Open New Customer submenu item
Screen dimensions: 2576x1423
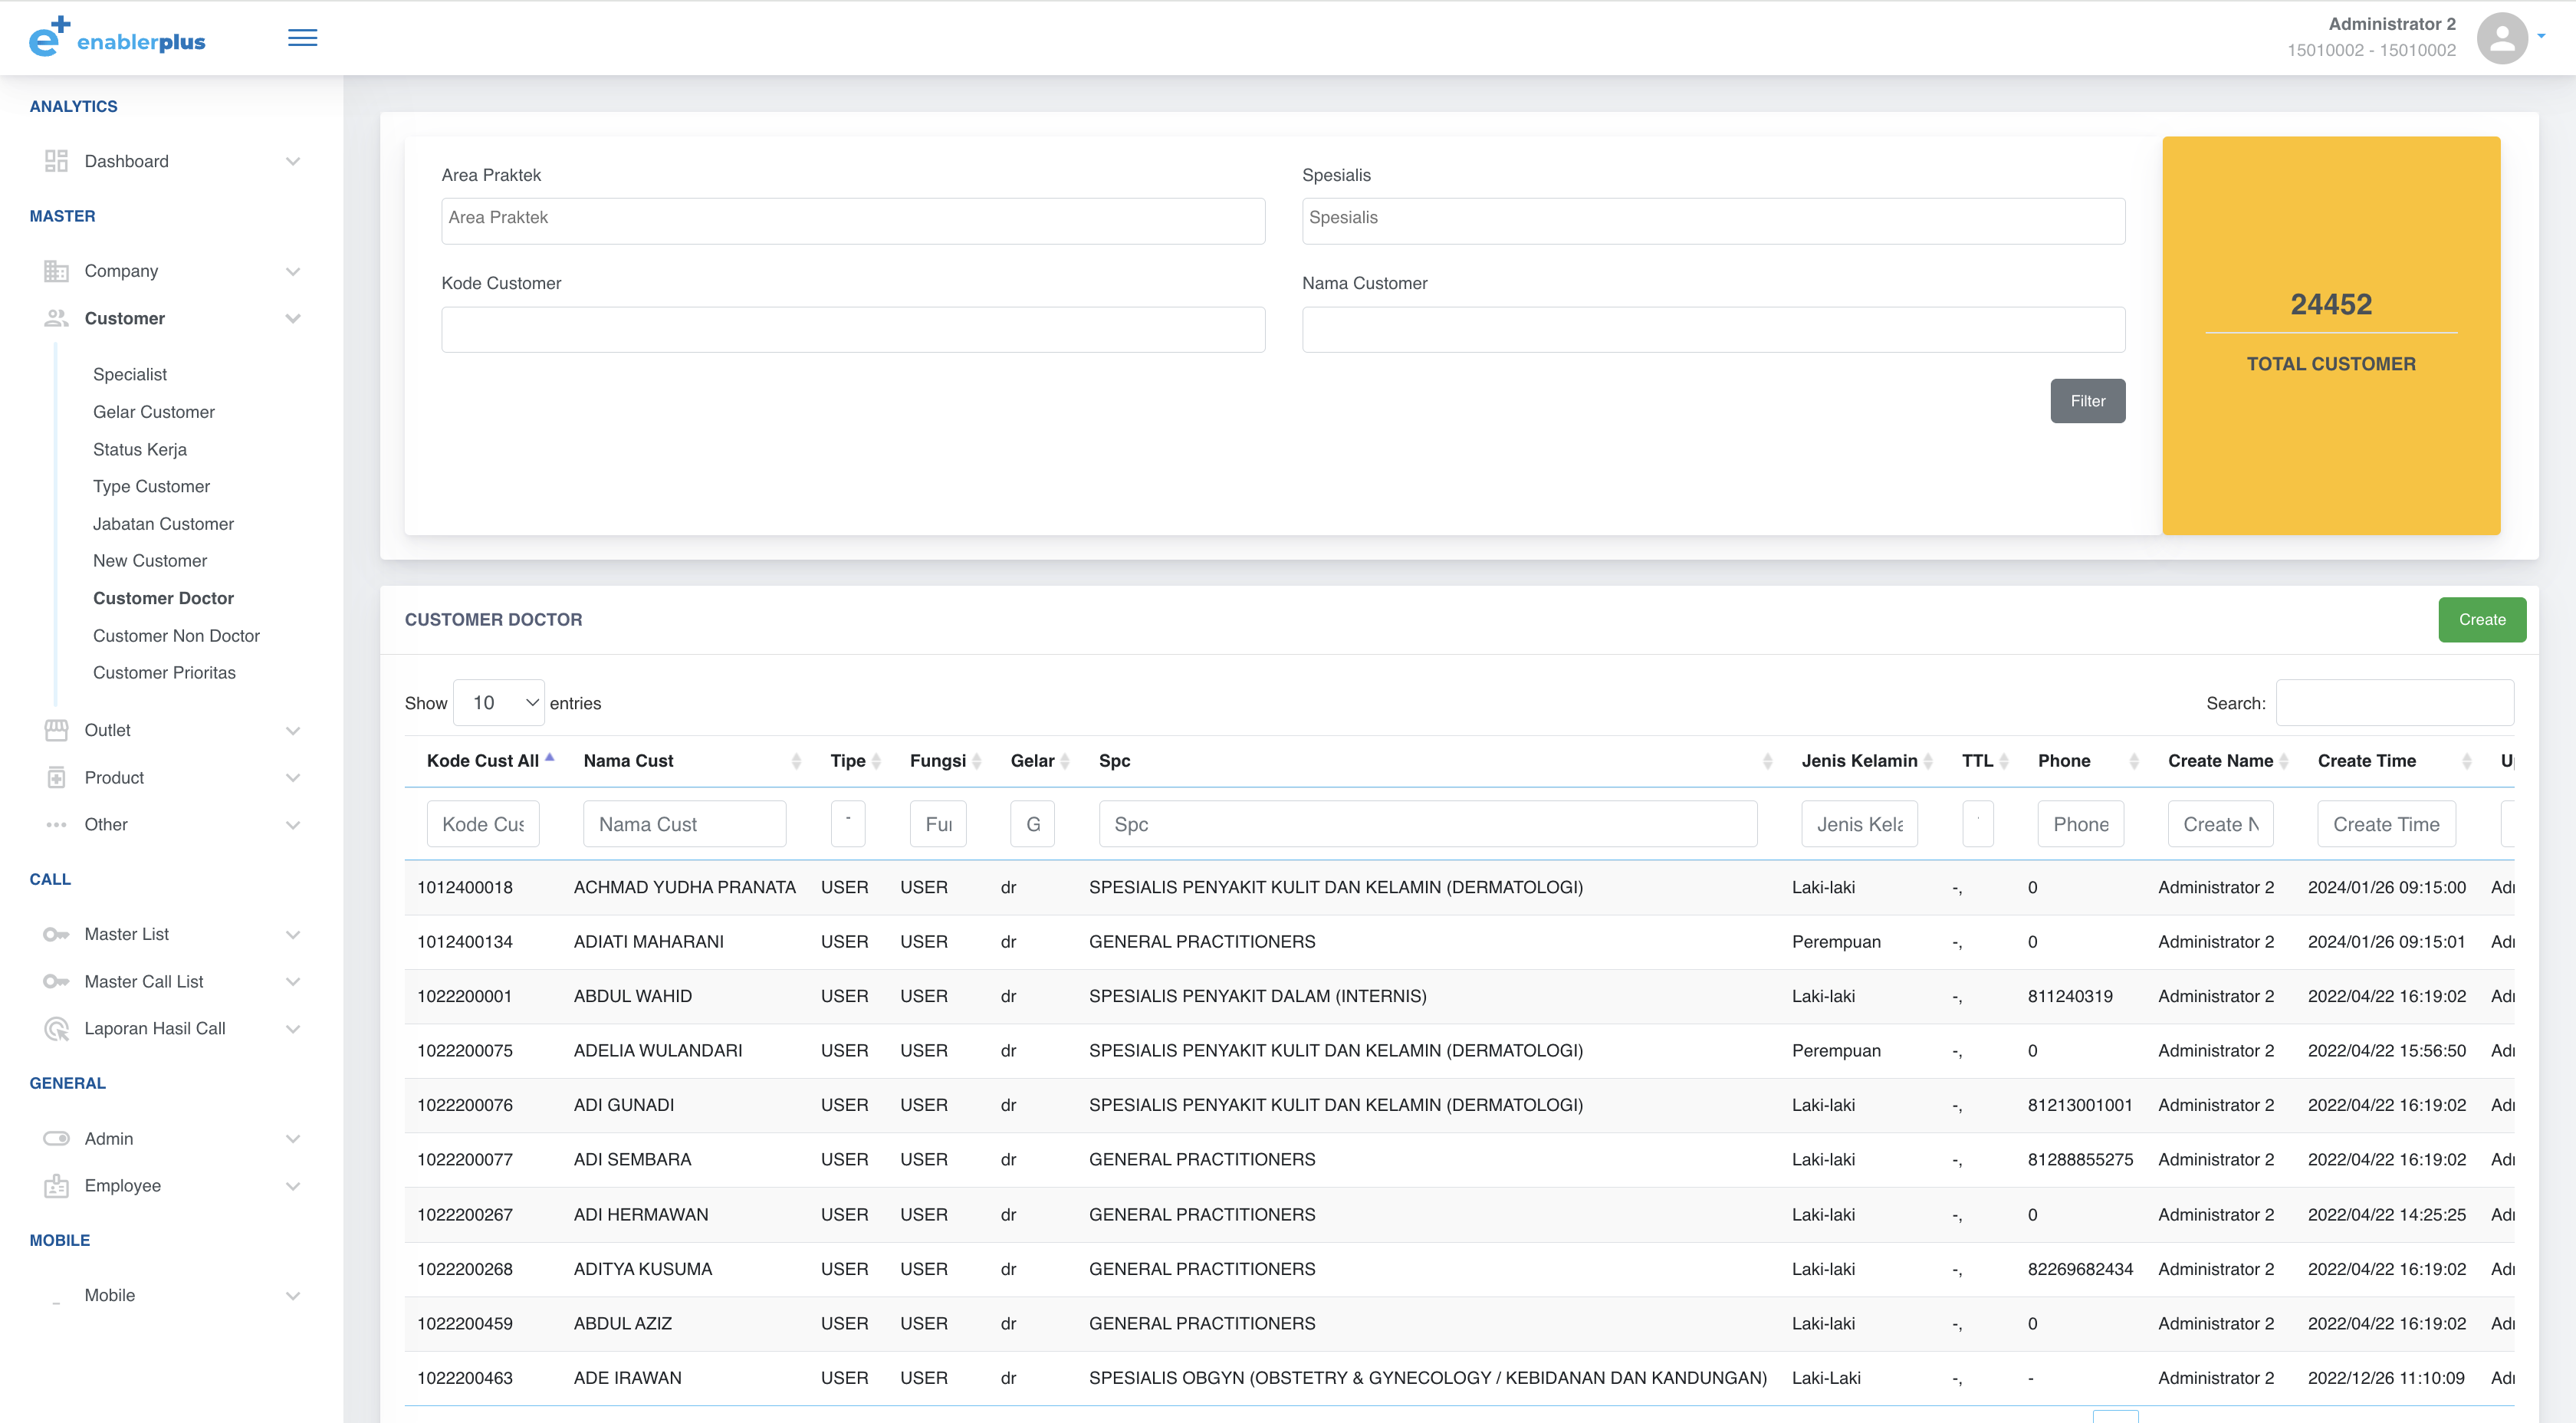pyautogui.click(x=150, y=561)
